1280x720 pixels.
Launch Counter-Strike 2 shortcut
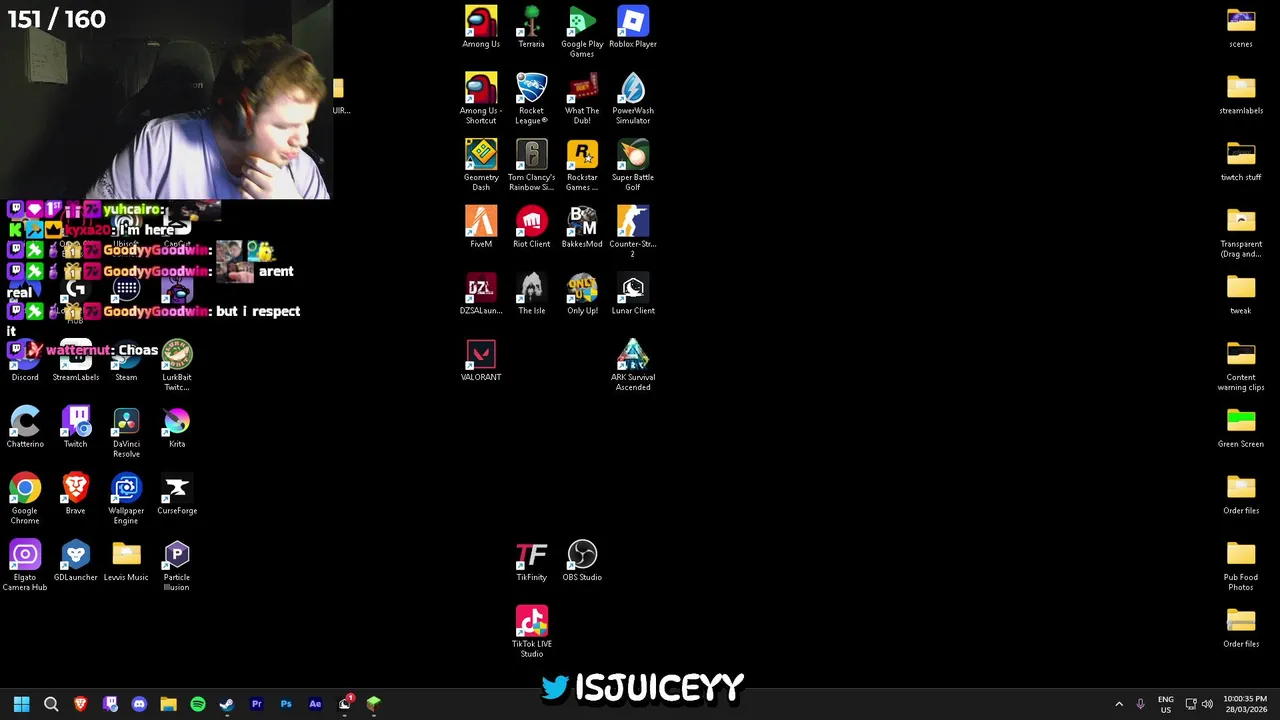[x=633, y=232]
